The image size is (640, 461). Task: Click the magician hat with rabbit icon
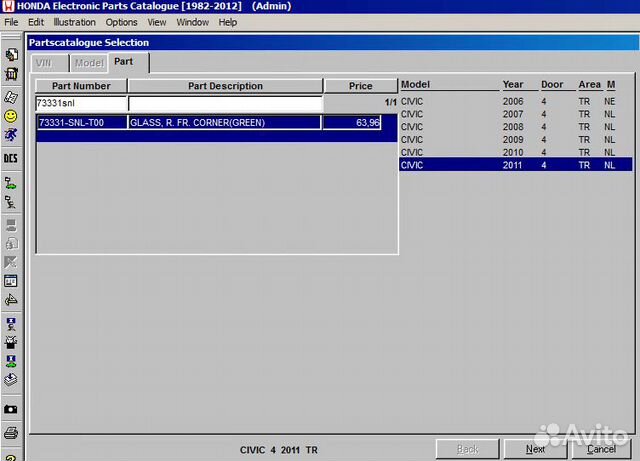point(11,342)
